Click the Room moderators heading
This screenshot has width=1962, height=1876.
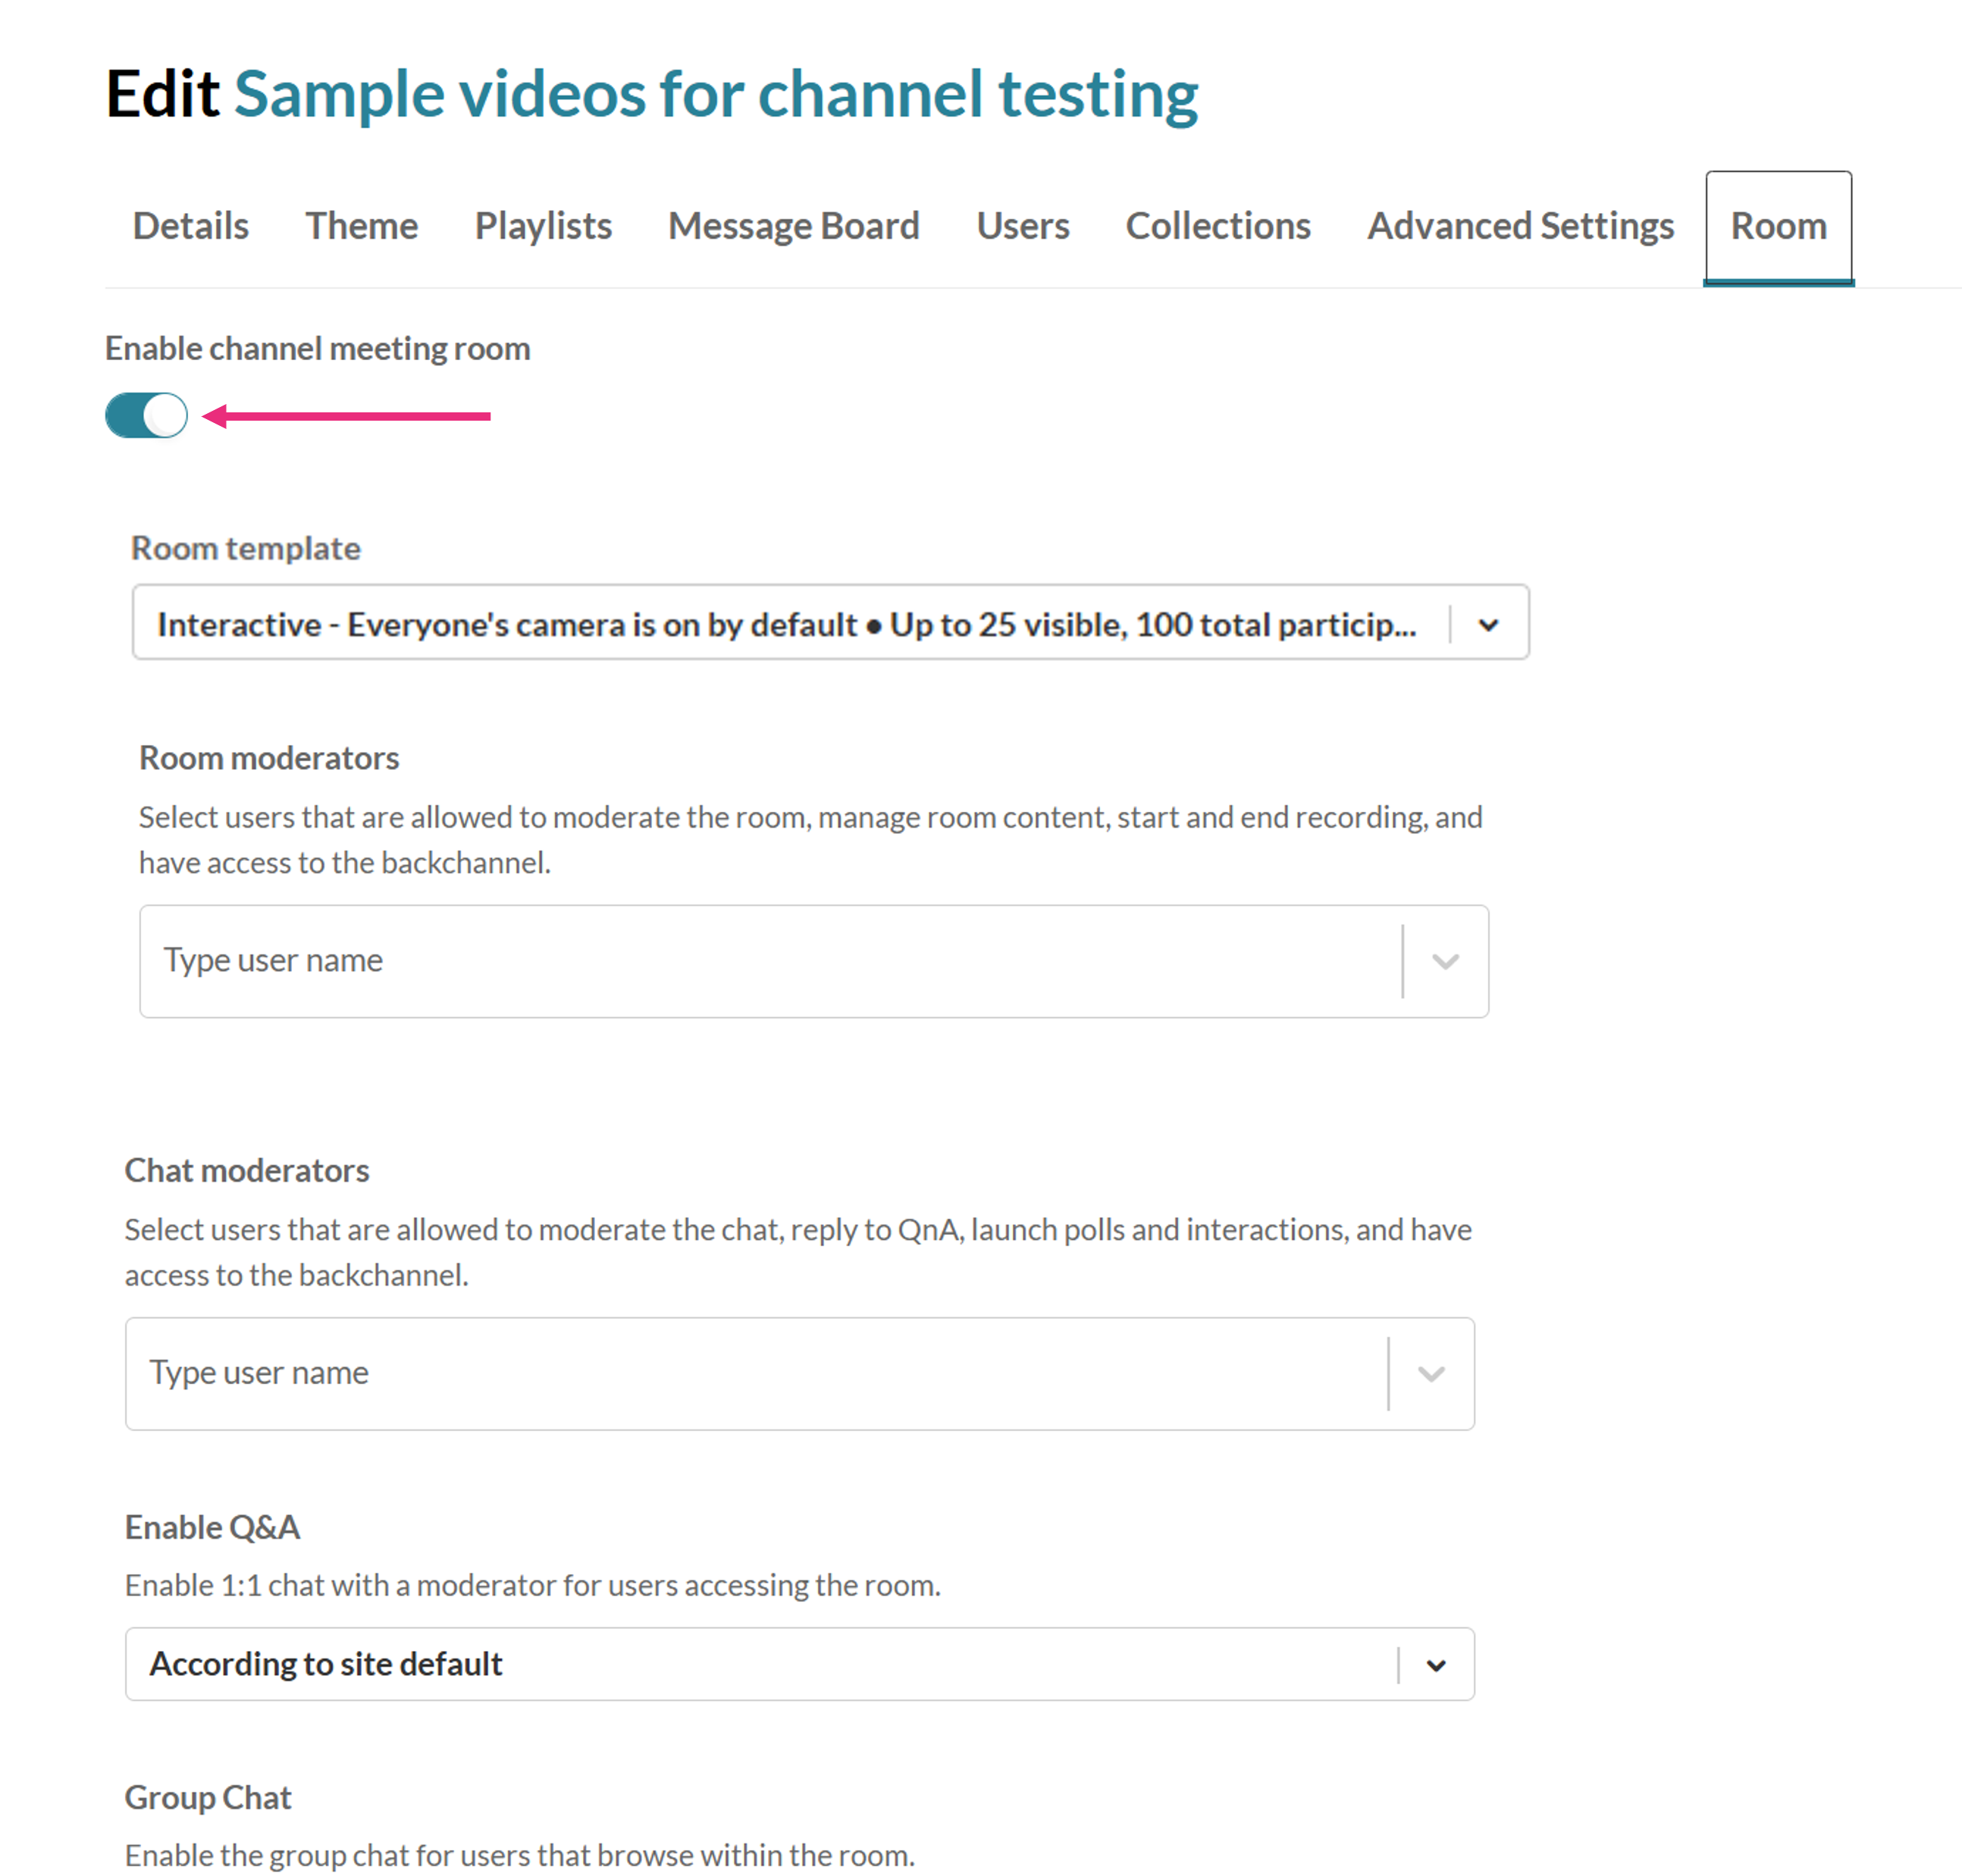tap(269, 758)
